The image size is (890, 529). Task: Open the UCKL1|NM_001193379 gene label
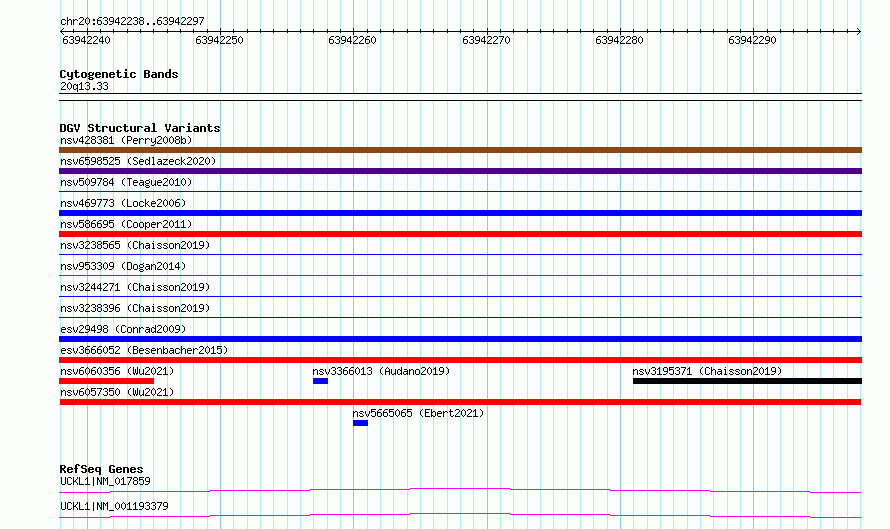pyautogui.click(x=114, y=506)
